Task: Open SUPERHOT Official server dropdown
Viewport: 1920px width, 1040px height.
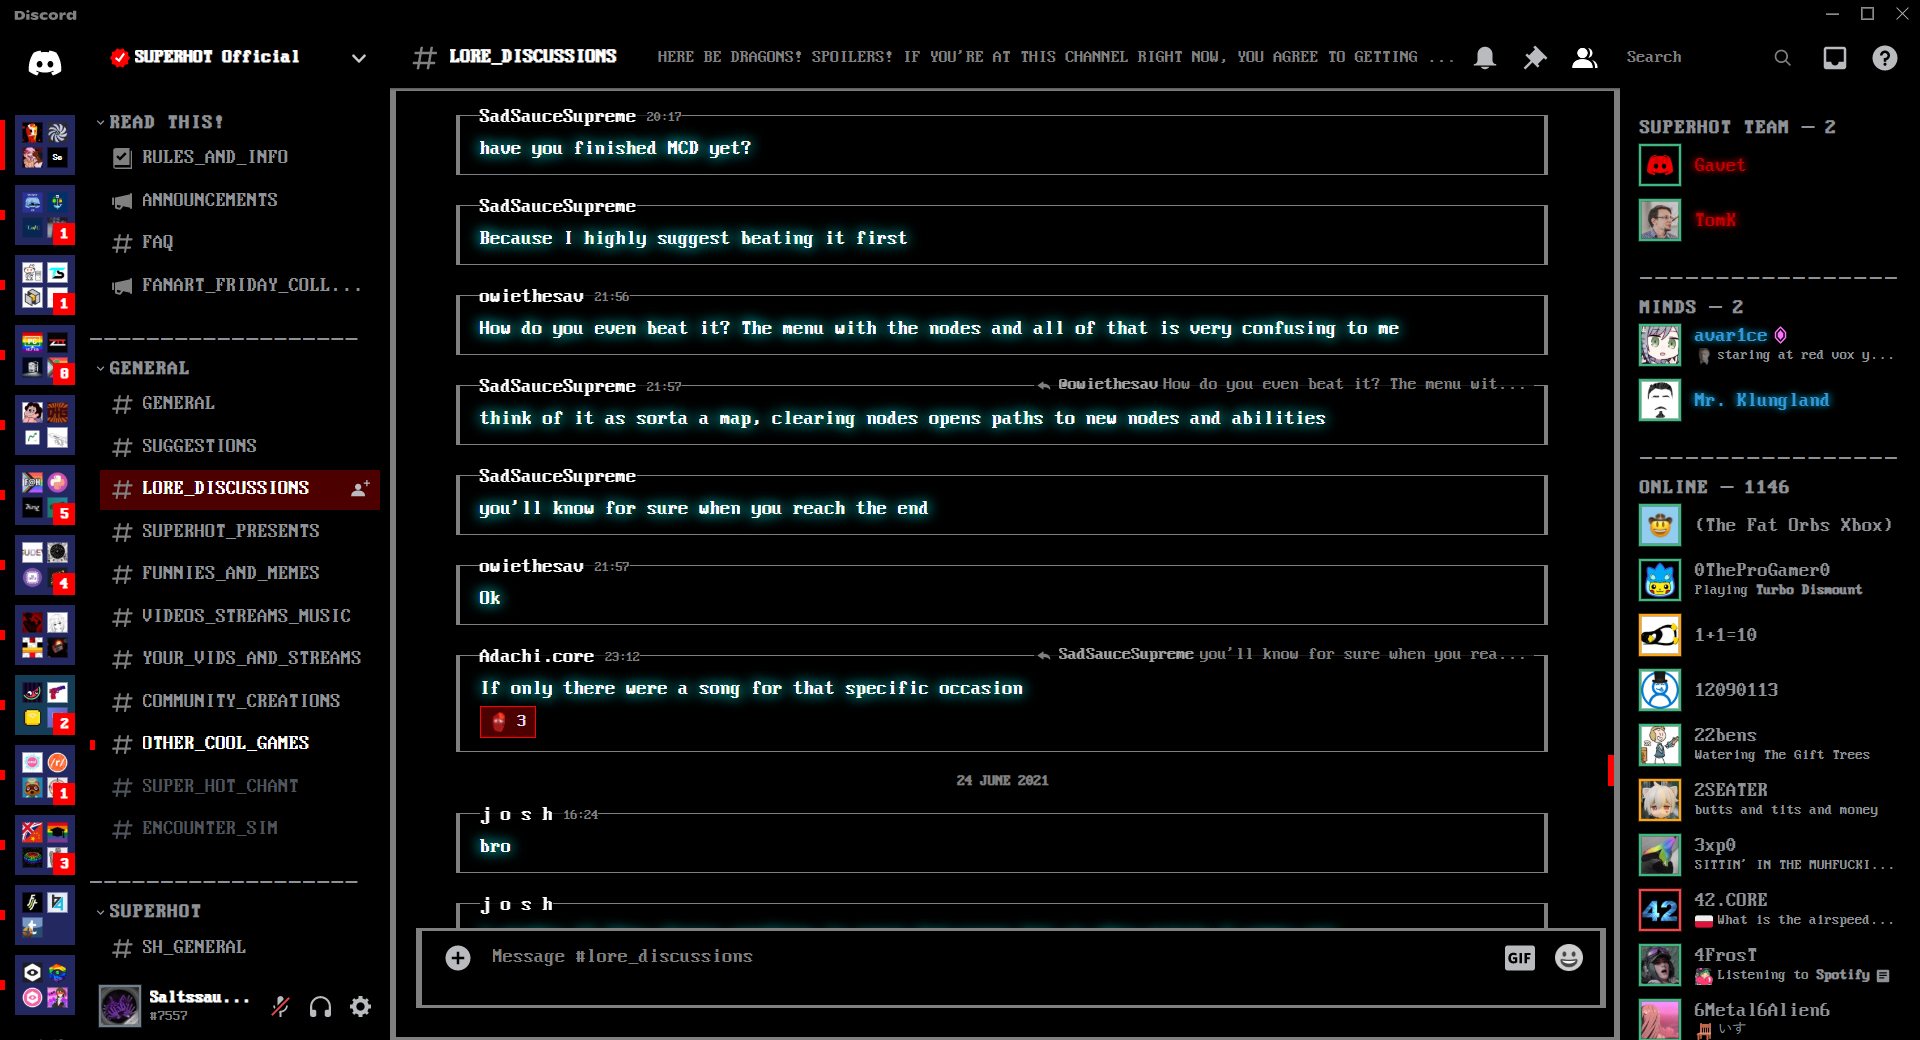Action: [x=358, y=58]
